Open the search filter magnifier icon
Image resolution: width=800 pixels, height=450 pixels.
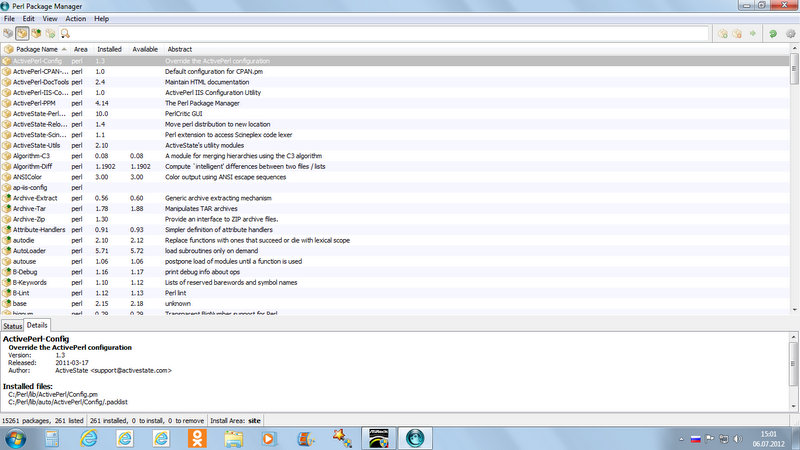pos(65,34)
